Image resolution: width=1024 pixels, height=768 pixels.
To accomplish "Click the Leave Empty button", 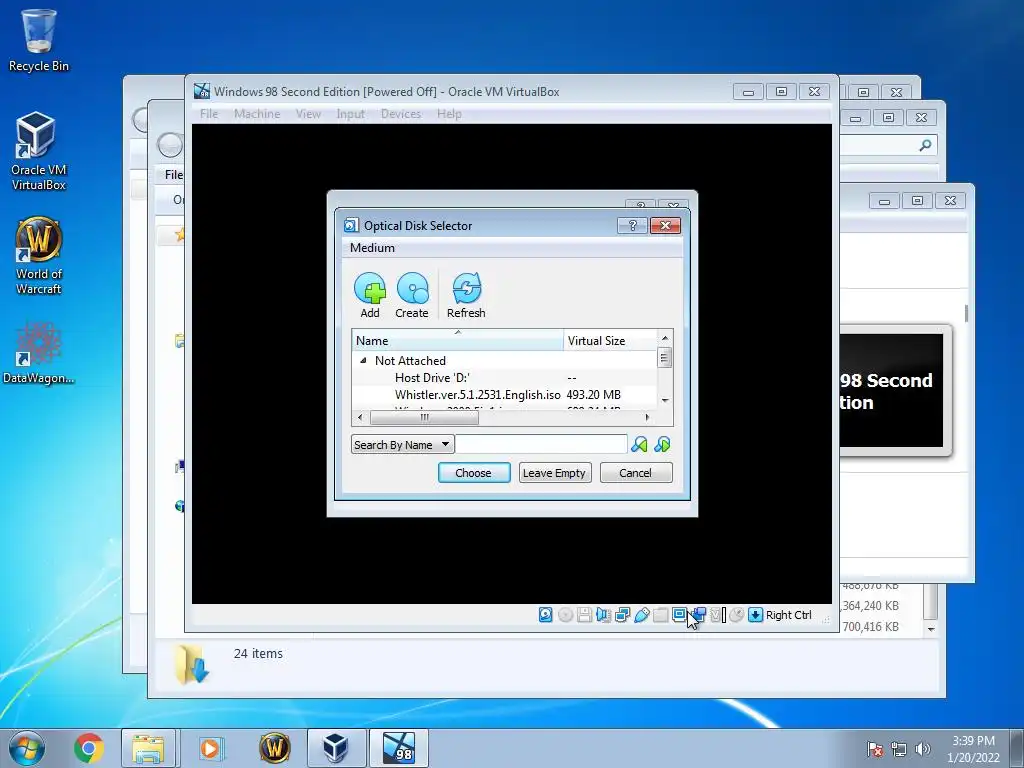I will tap(554, 473).
